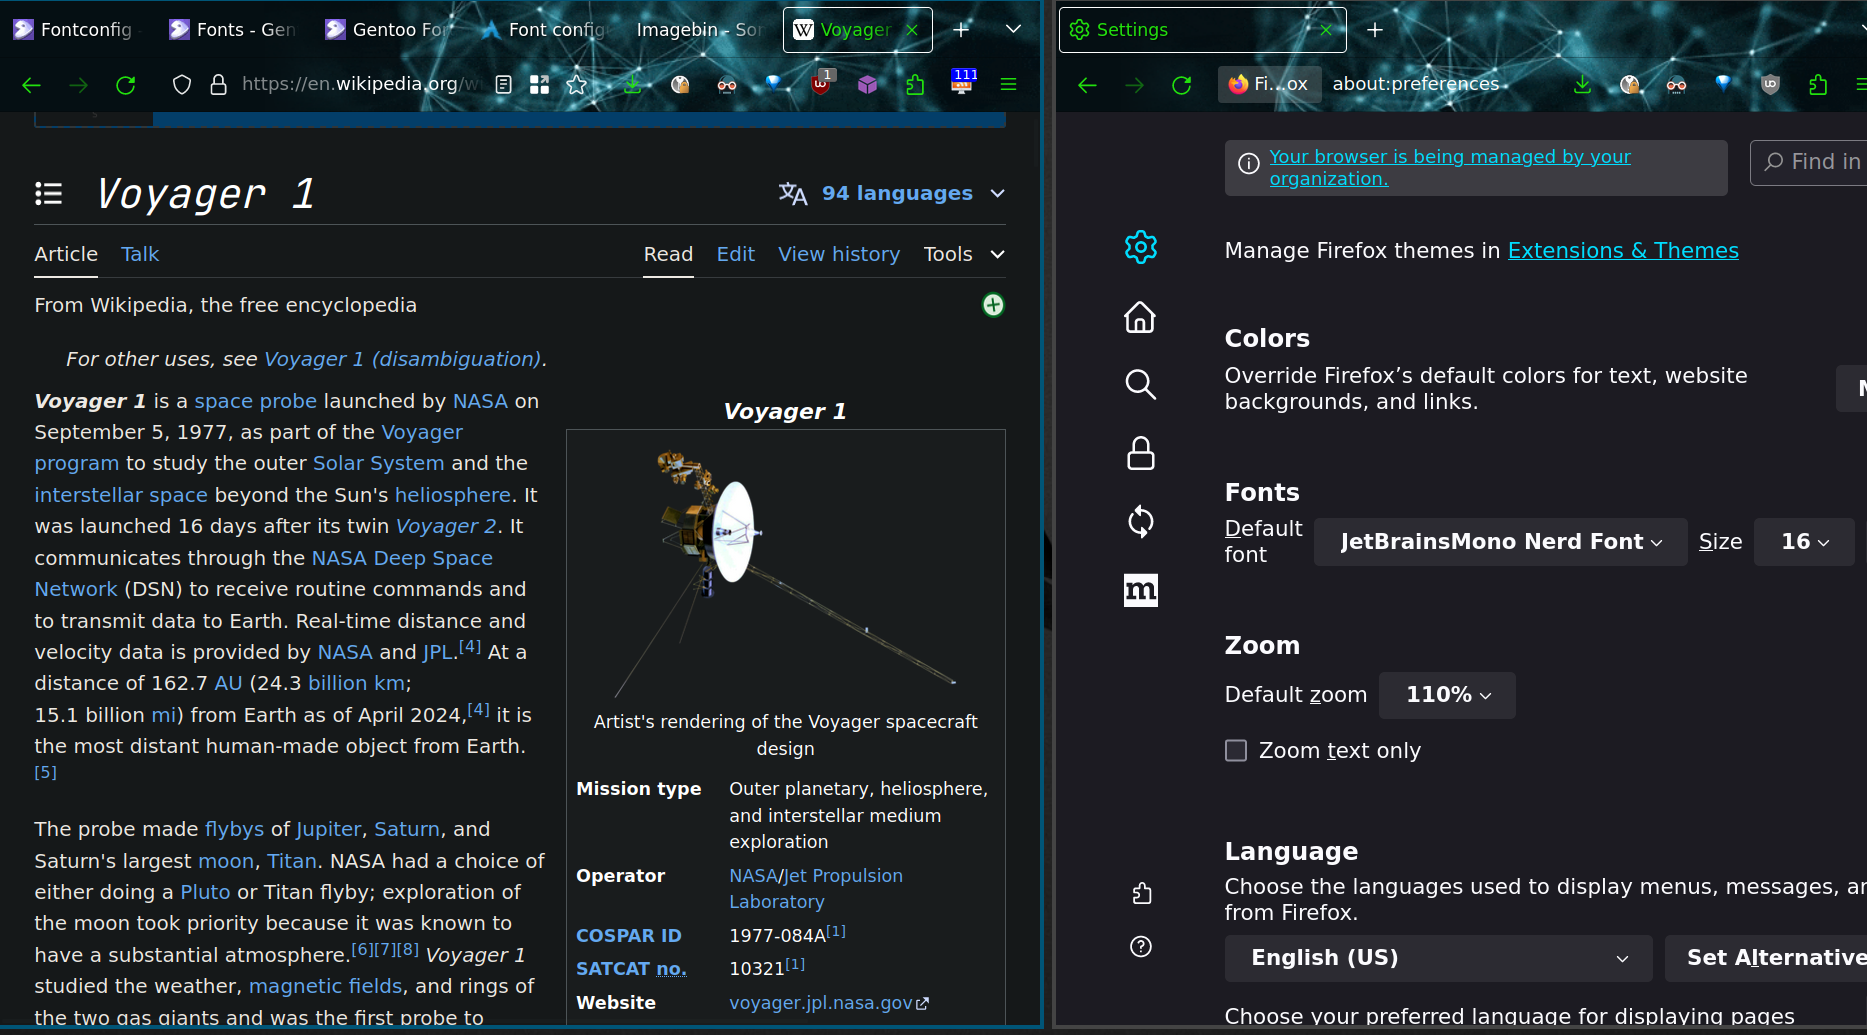Open downloads panel in the Wikipedia window

[633, 85]
